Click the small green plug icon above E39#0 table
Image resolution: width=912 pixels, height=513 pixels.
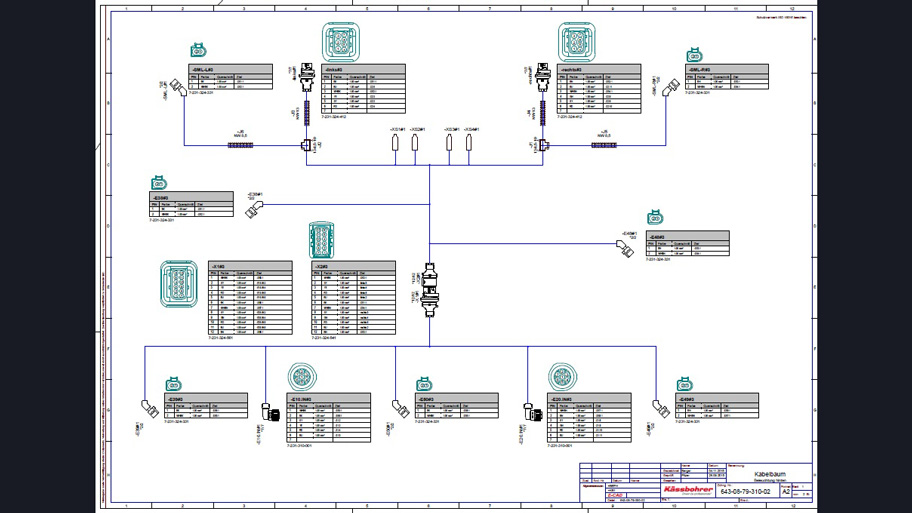[158, 183]
